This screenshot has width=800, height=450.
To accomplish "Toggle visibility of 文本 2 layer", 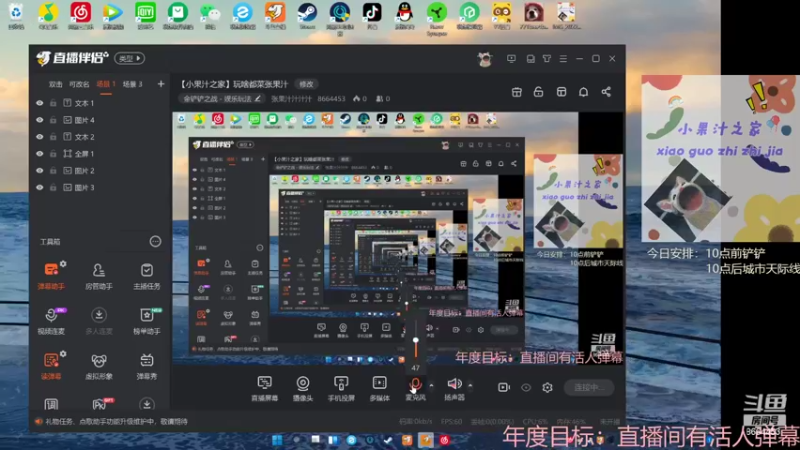I will 40,137.
